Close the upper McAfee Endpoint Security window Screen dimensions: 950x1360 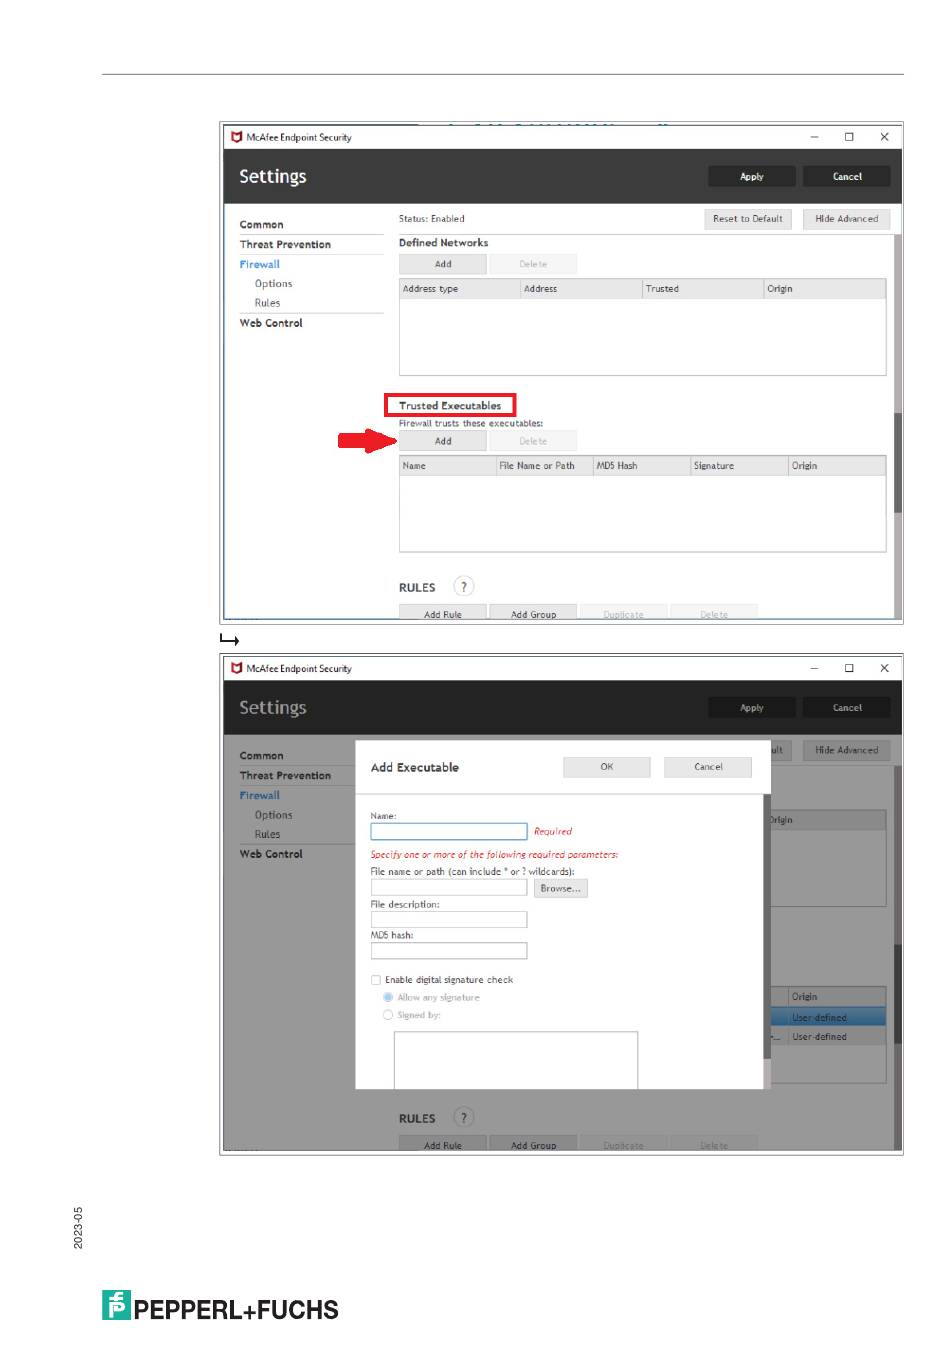[884, 137]
